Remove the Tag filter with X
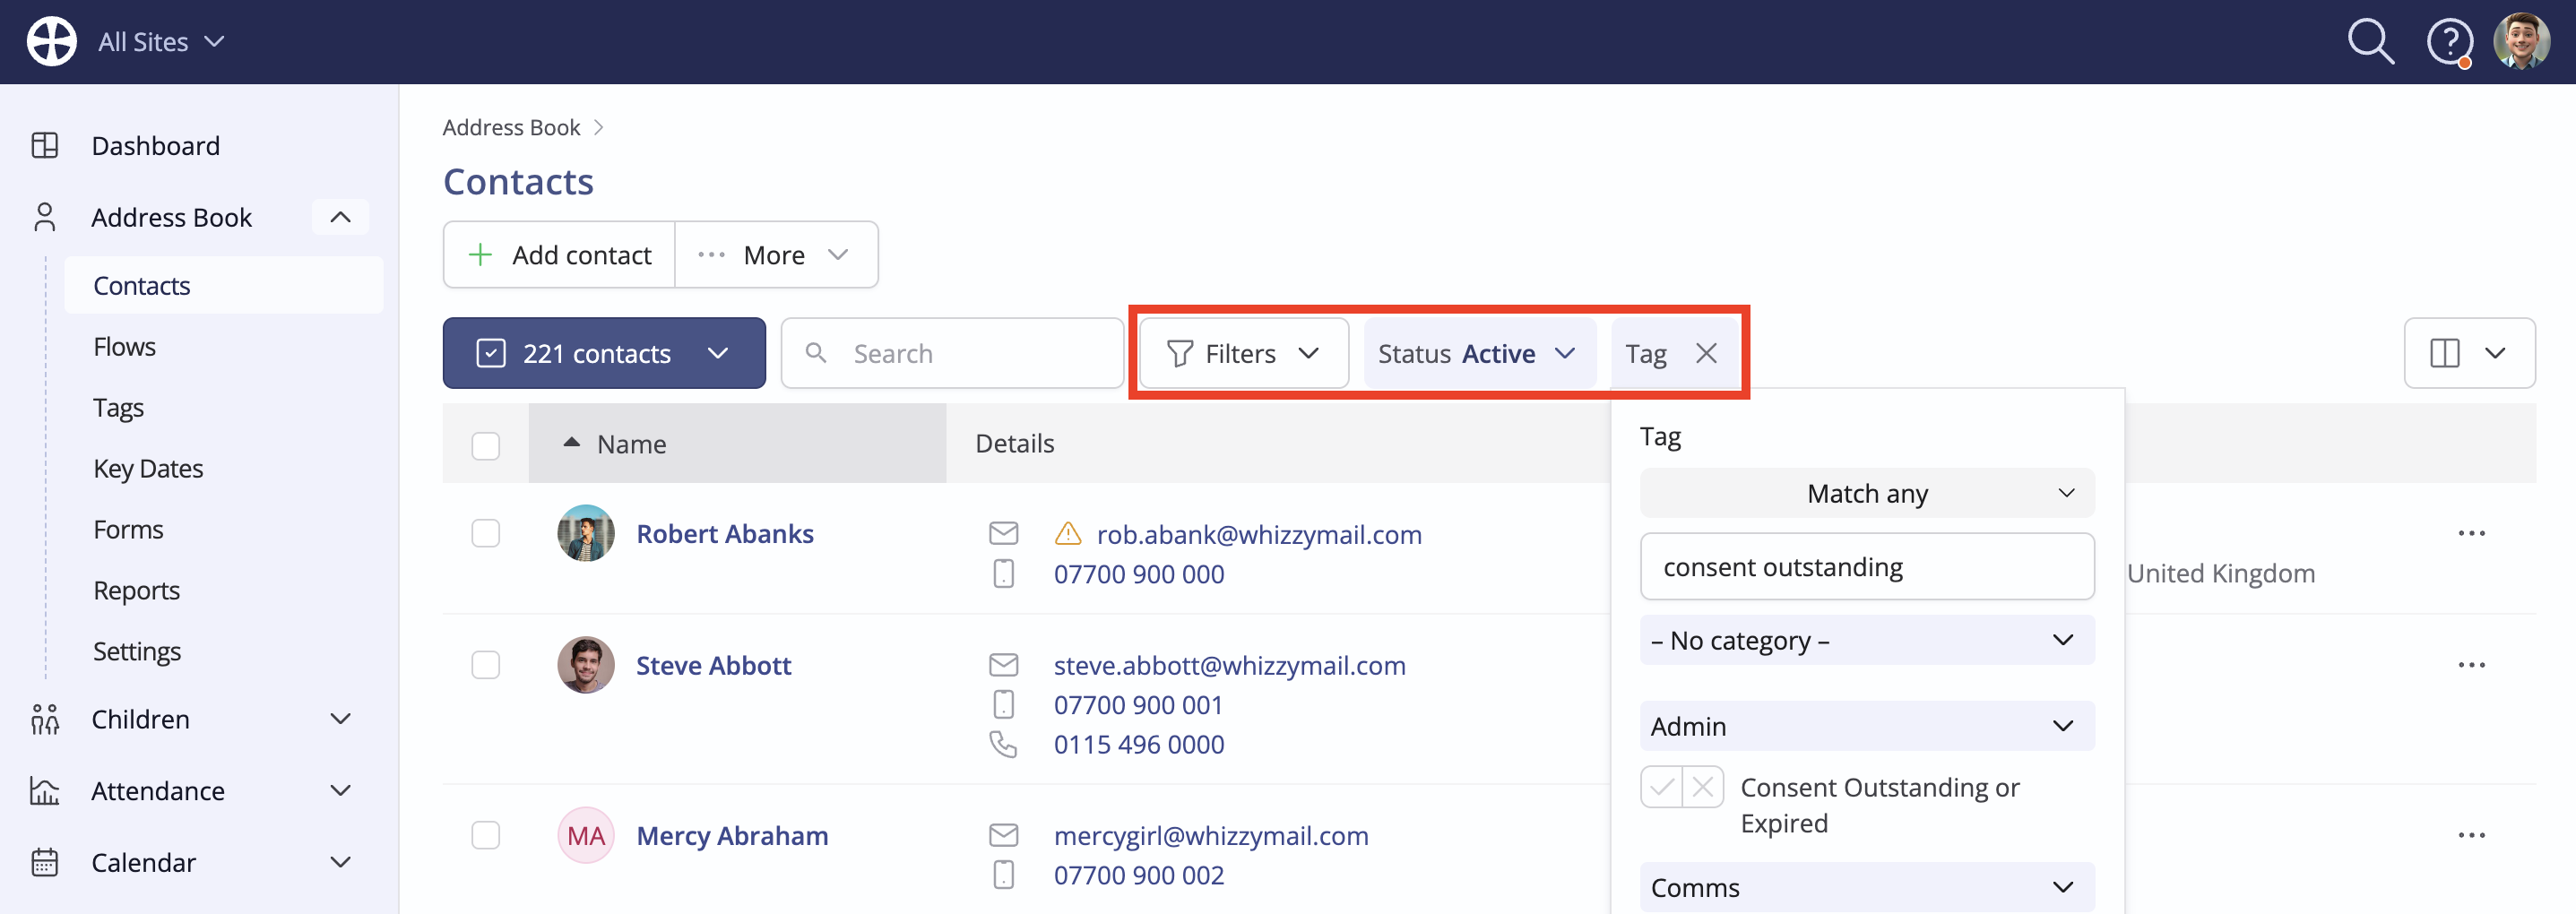The width and height of the screenshot is (2576, 914). pyautogui.click(x=1706, y=353)
